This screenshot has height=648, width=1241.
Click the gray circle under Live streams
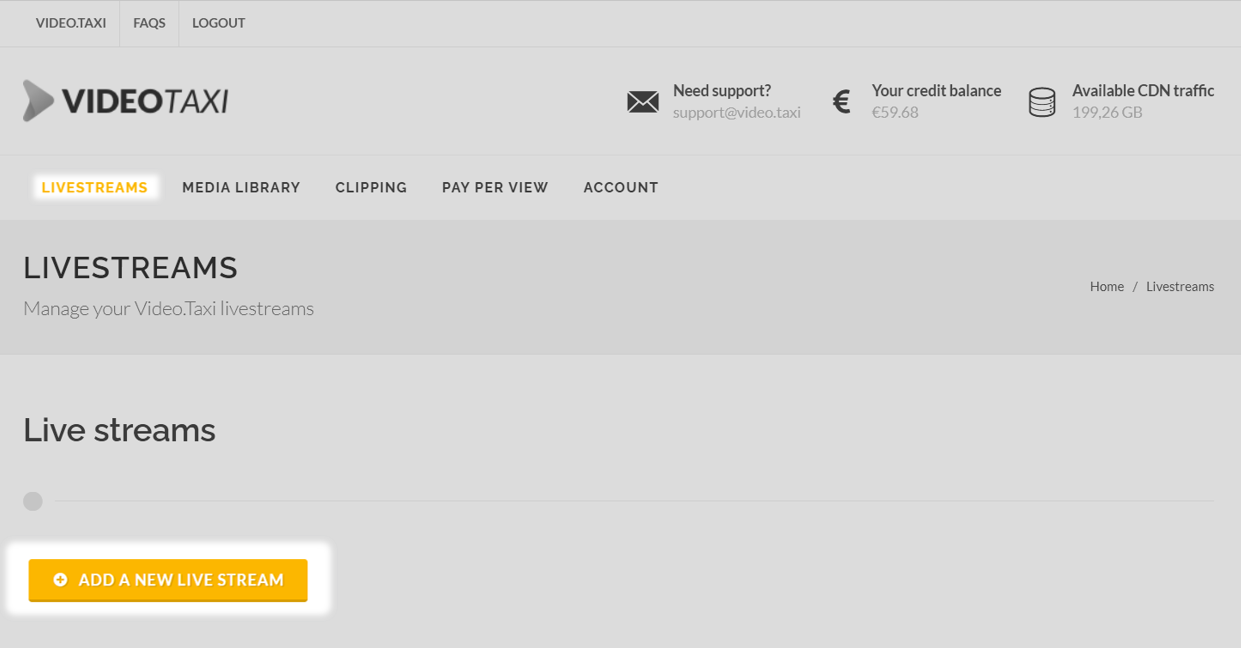tap(33, 501)
